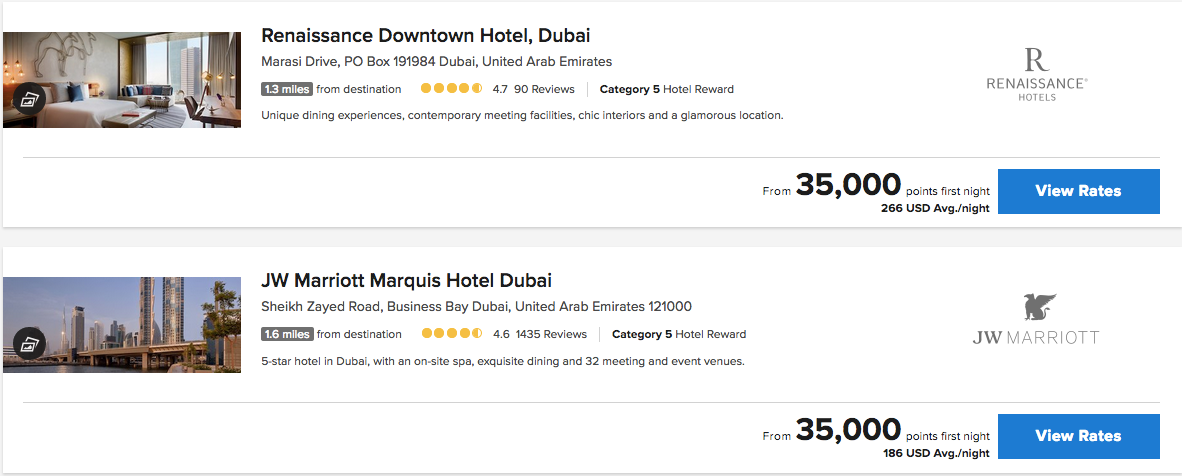Viewport: 1182px width, 476px height.
Task: Open JW Marriott photo gallery icon
Action: tap(27, 343)
